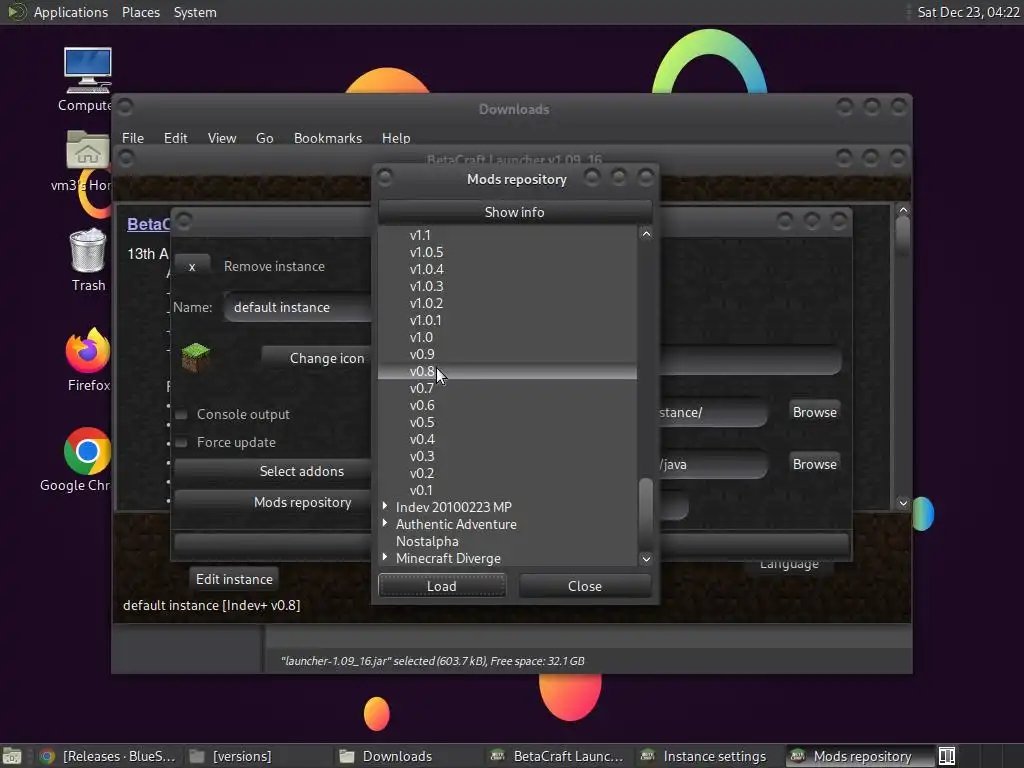Click the Load button
Image resolution: width=1024 pixels, height=768 pixels.
point(442,586)
